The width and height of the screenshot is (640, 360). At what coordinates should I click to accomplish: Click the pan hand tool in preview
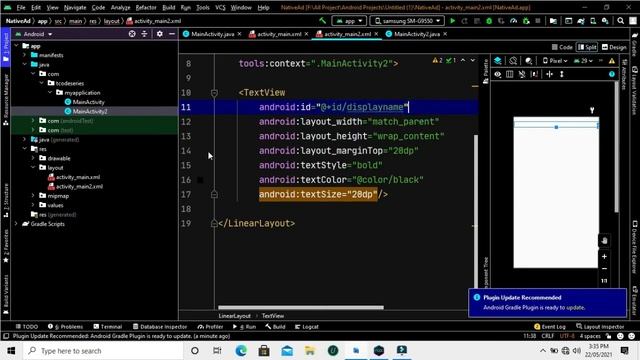click(604, 241)
